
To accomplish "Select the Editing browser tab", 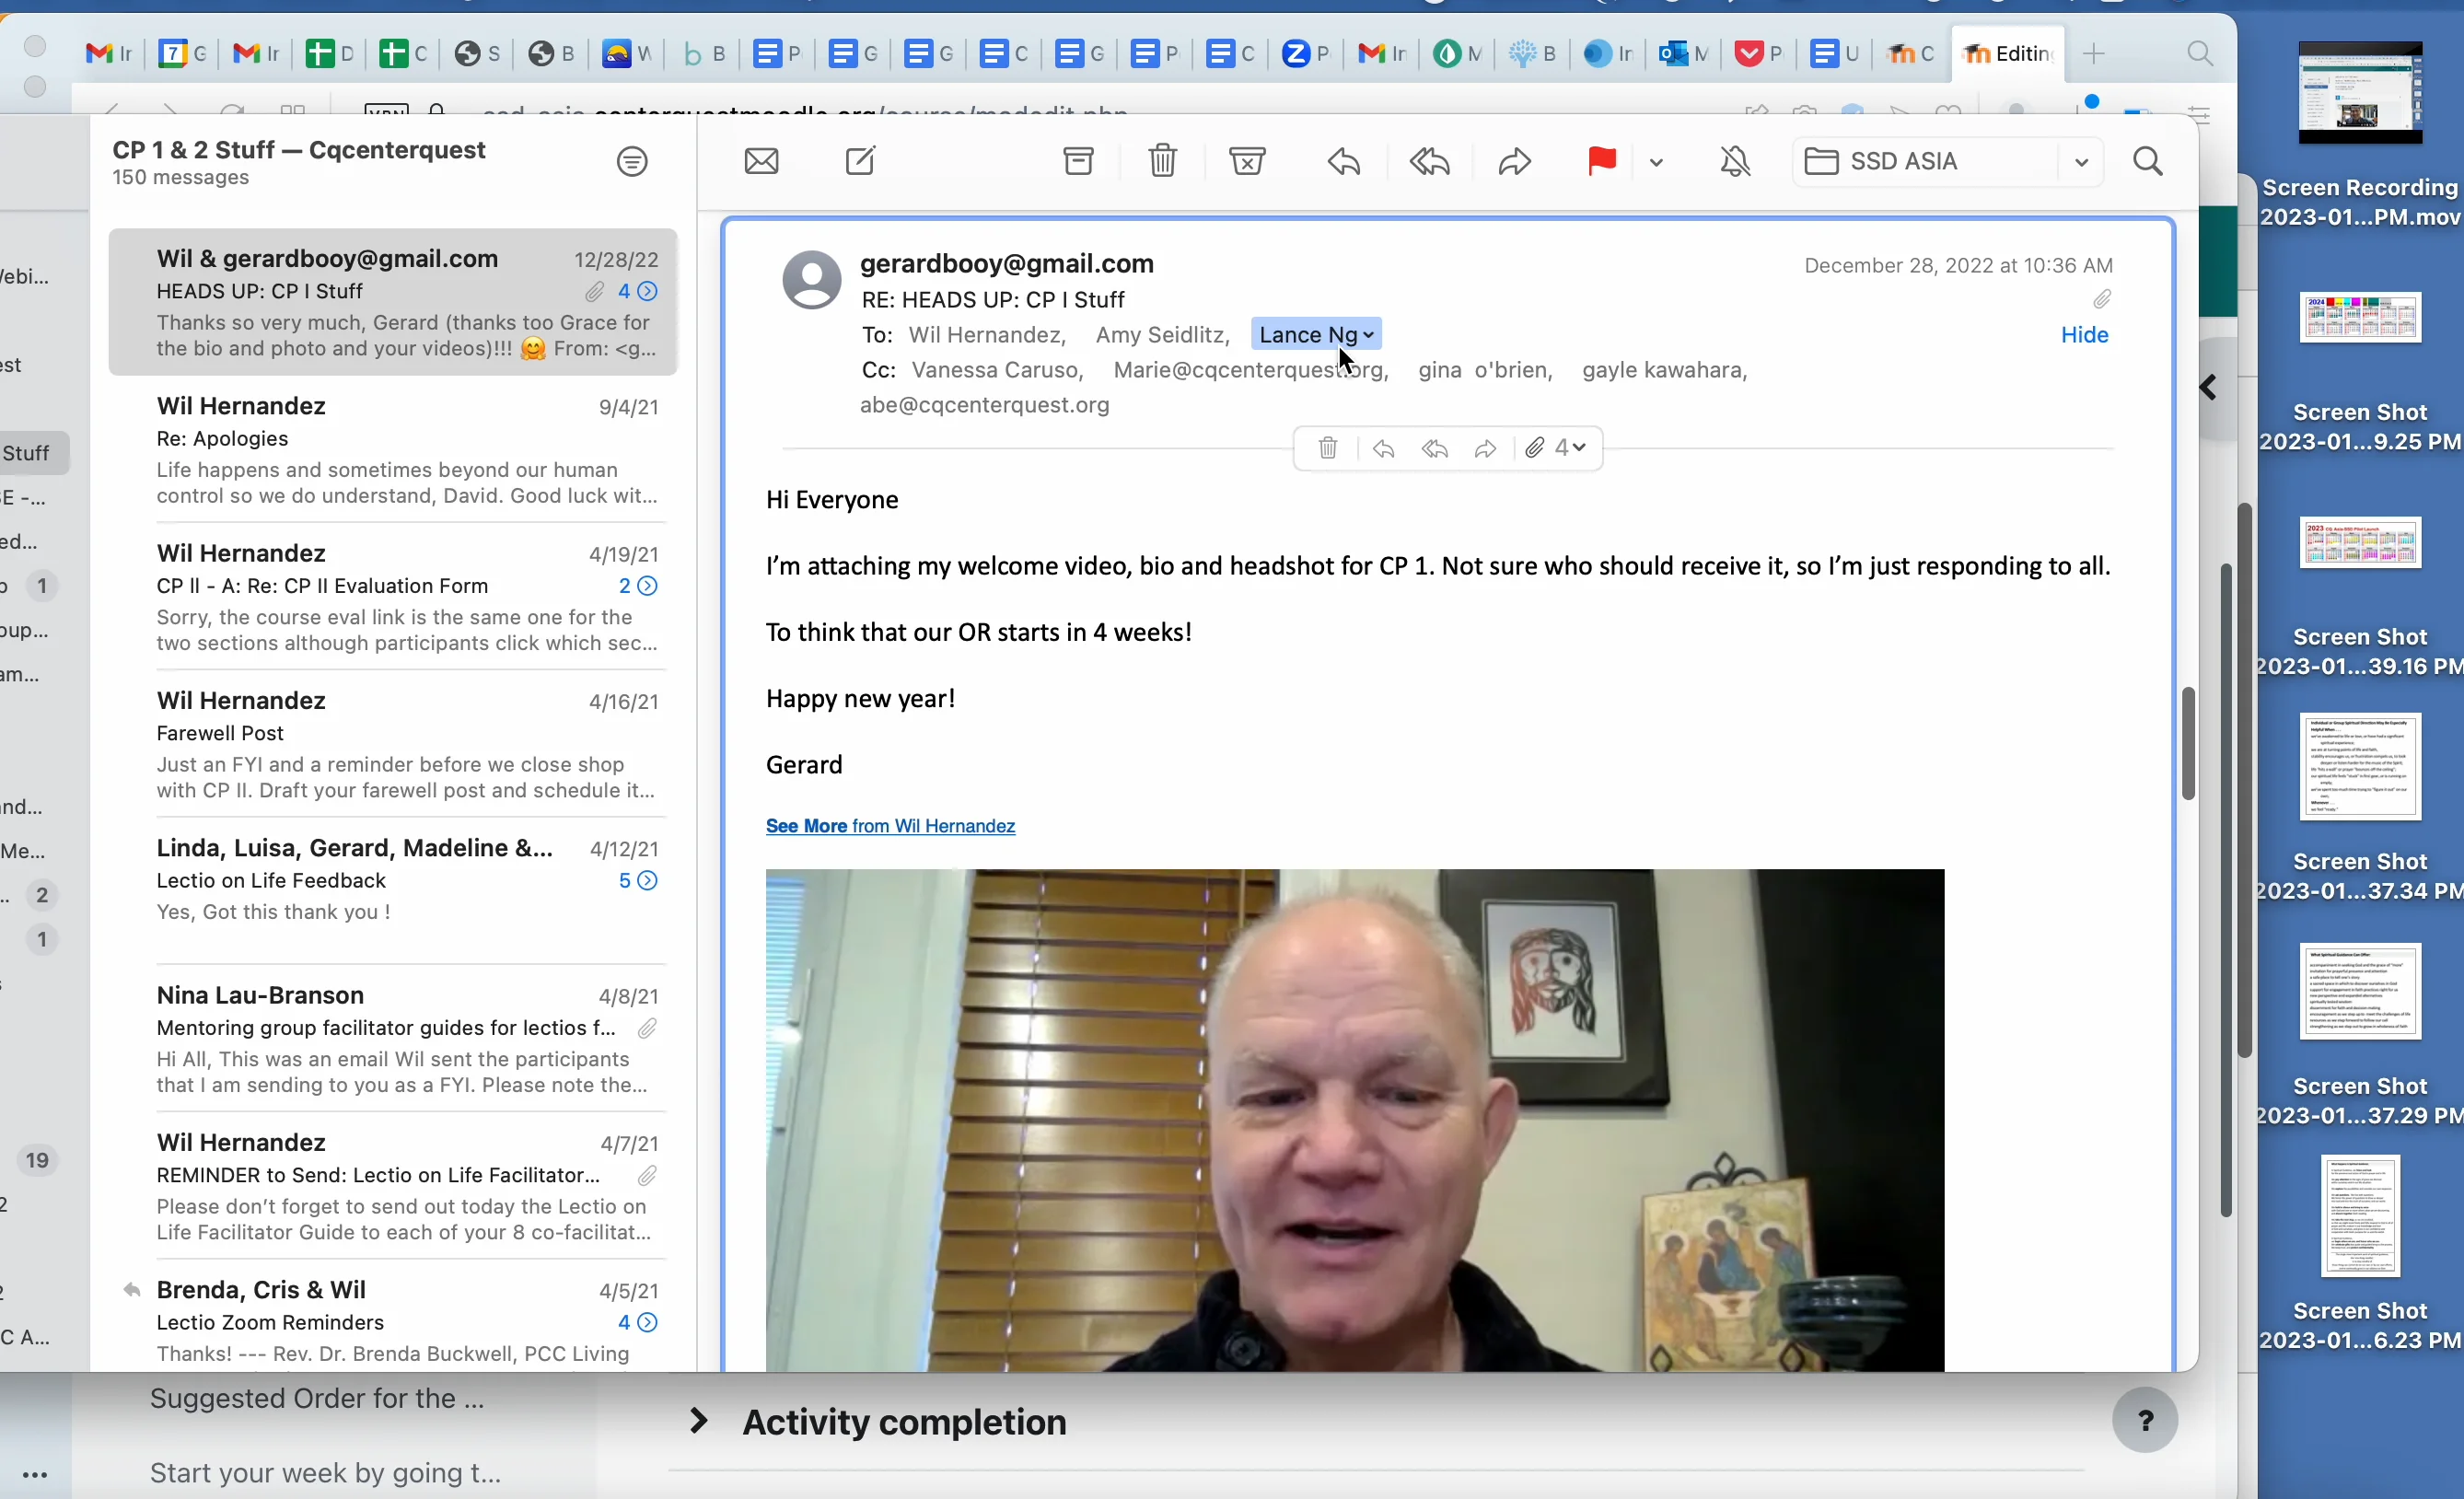I will 2008,53.
